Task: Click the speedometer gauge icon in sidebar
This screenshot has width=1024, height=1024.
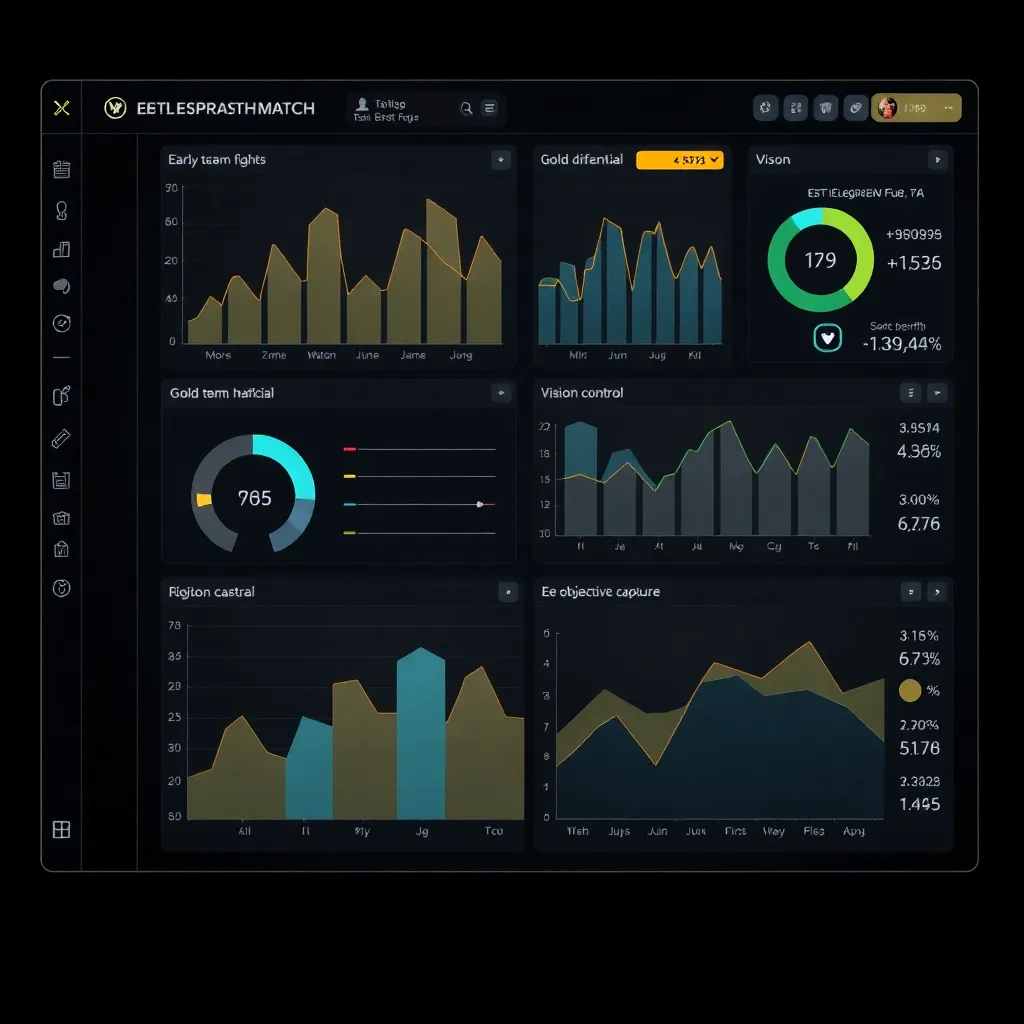Action: pyautogui.click(x=61, y=324)
